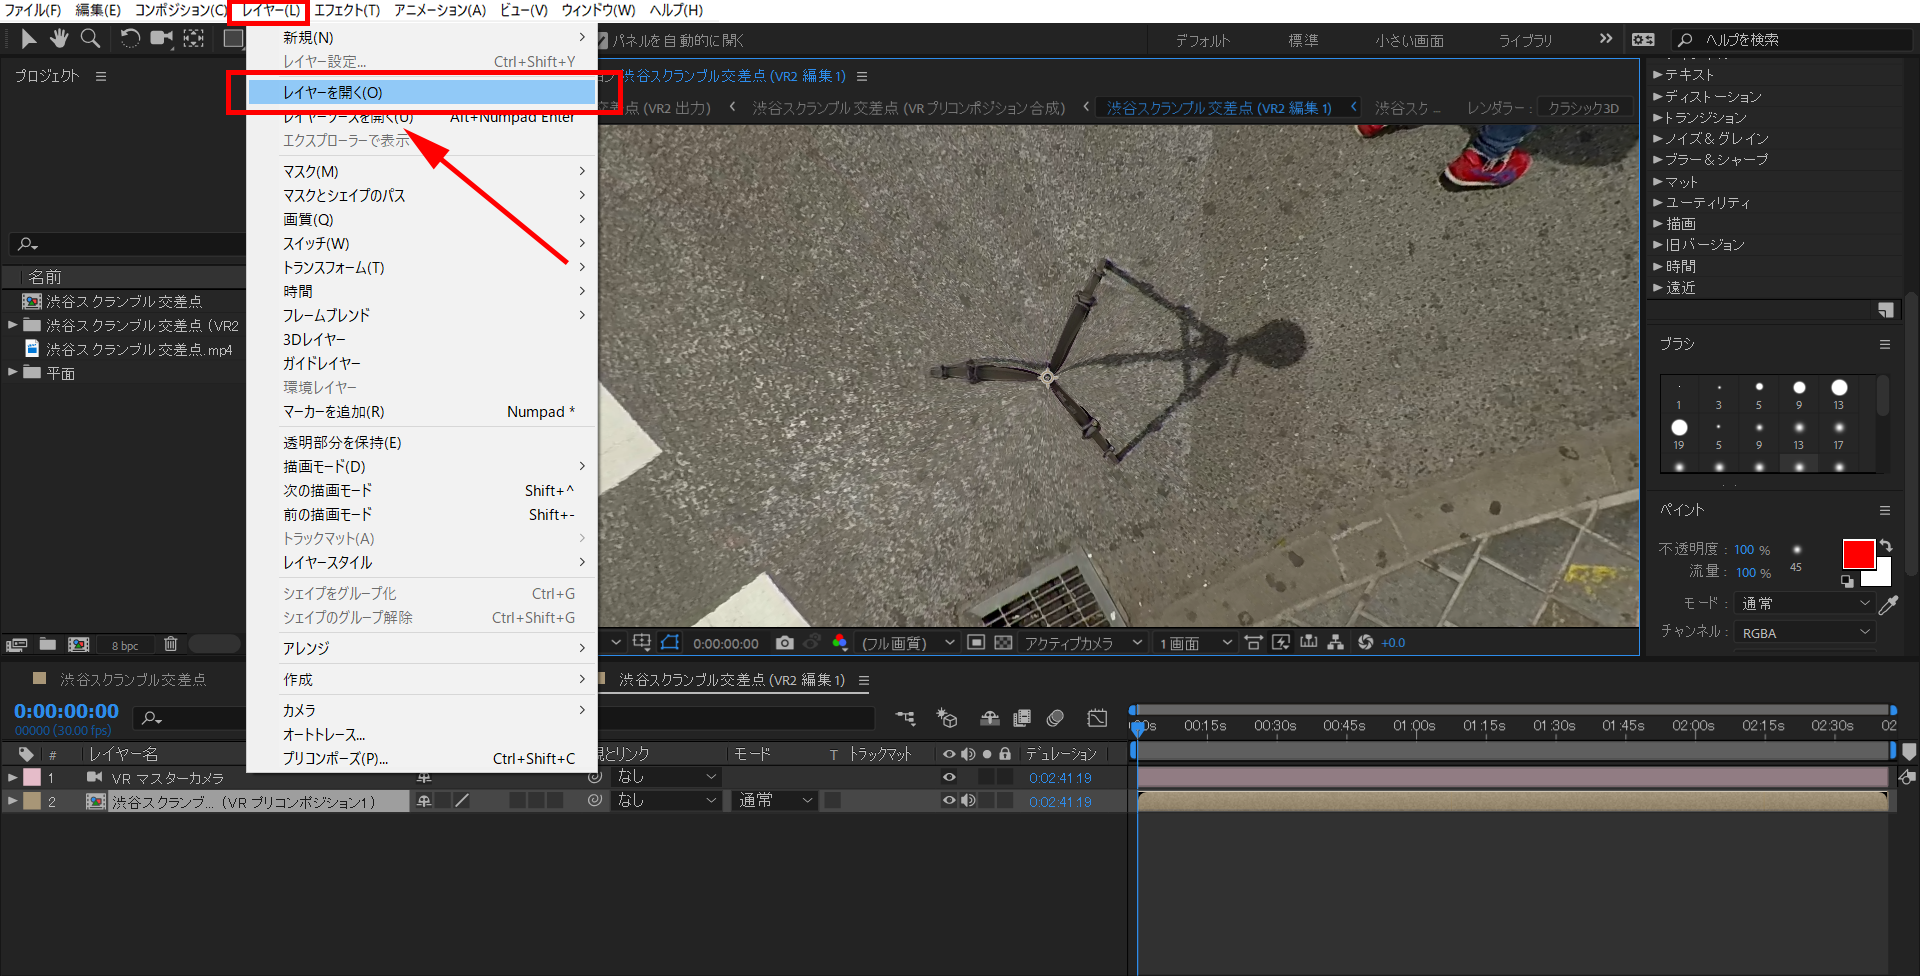Open the Paint panel menu
This screenshot has width=1920, height=976.
pyautogui.click(x=1885, y=510)
